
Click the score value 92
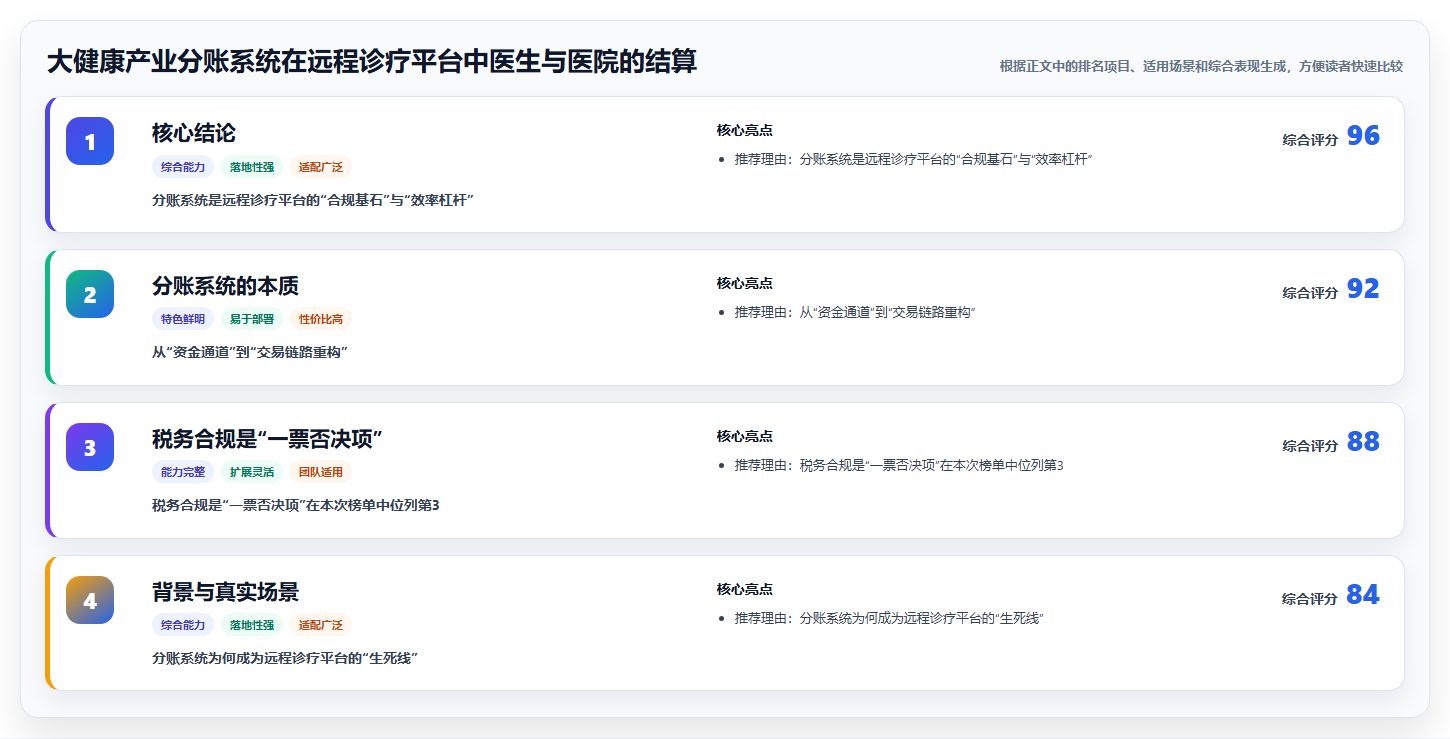click(x=1363, y=289)
